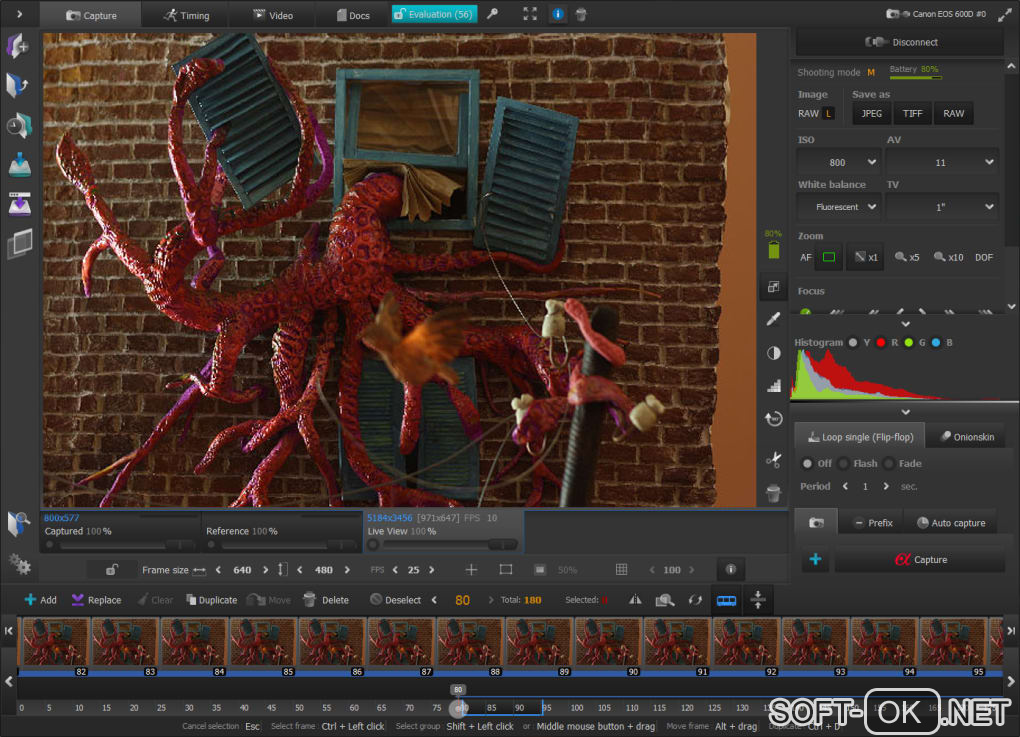This screenshot has height=737, width=1020.
Task: Toggle the grid overlay icon
Action: pos(621,570)
